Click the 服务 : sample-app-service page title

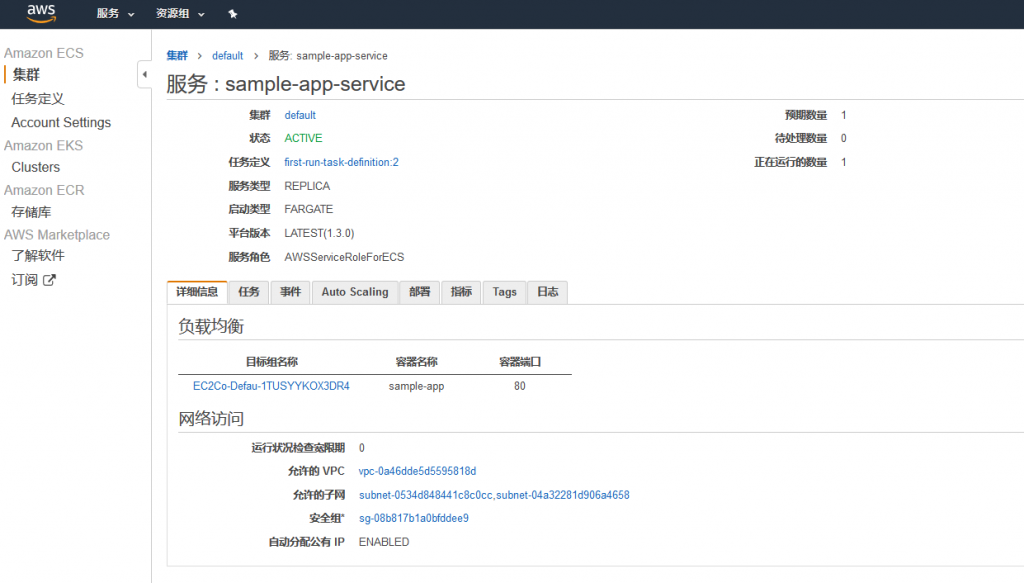pos(285,84)
